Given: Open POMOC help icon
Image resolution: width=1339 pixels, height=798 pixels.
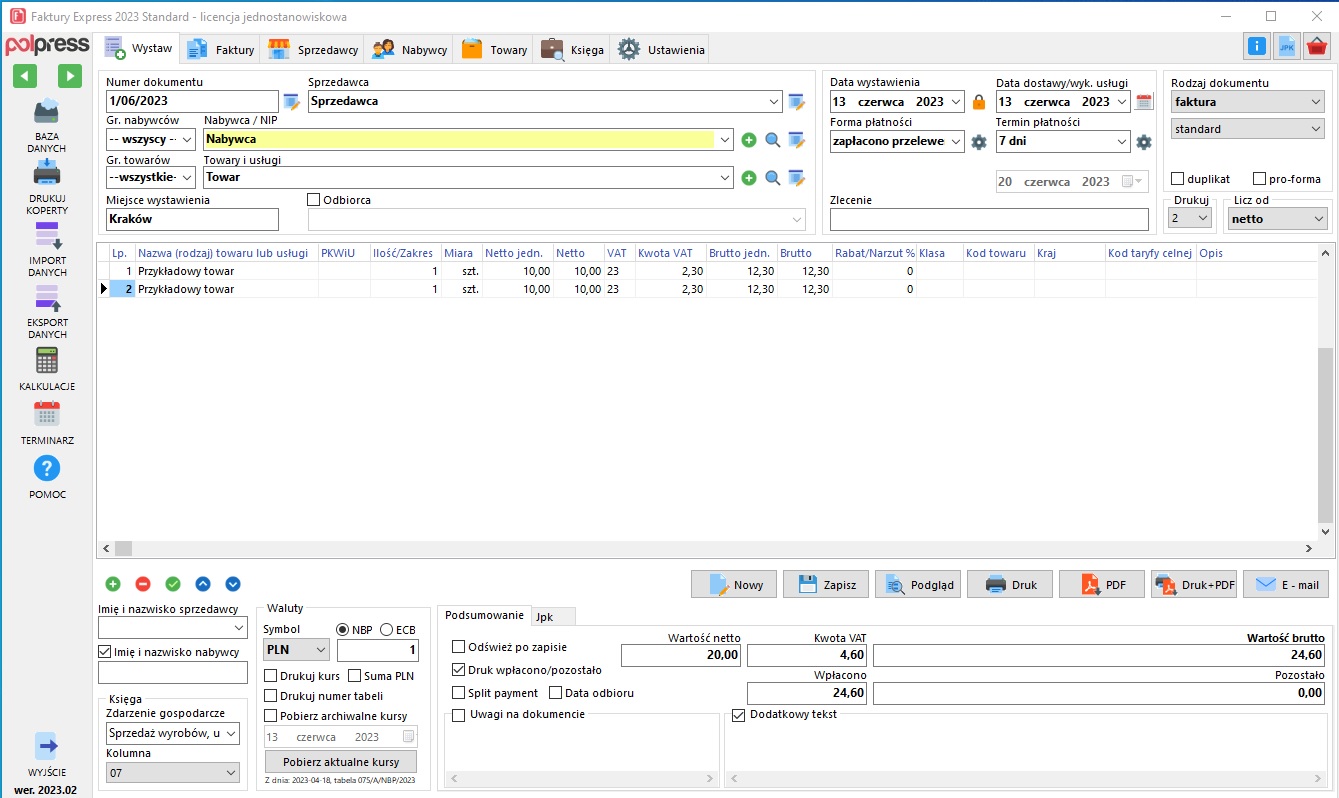Looking at the screenshot, I should click(46, 468).
